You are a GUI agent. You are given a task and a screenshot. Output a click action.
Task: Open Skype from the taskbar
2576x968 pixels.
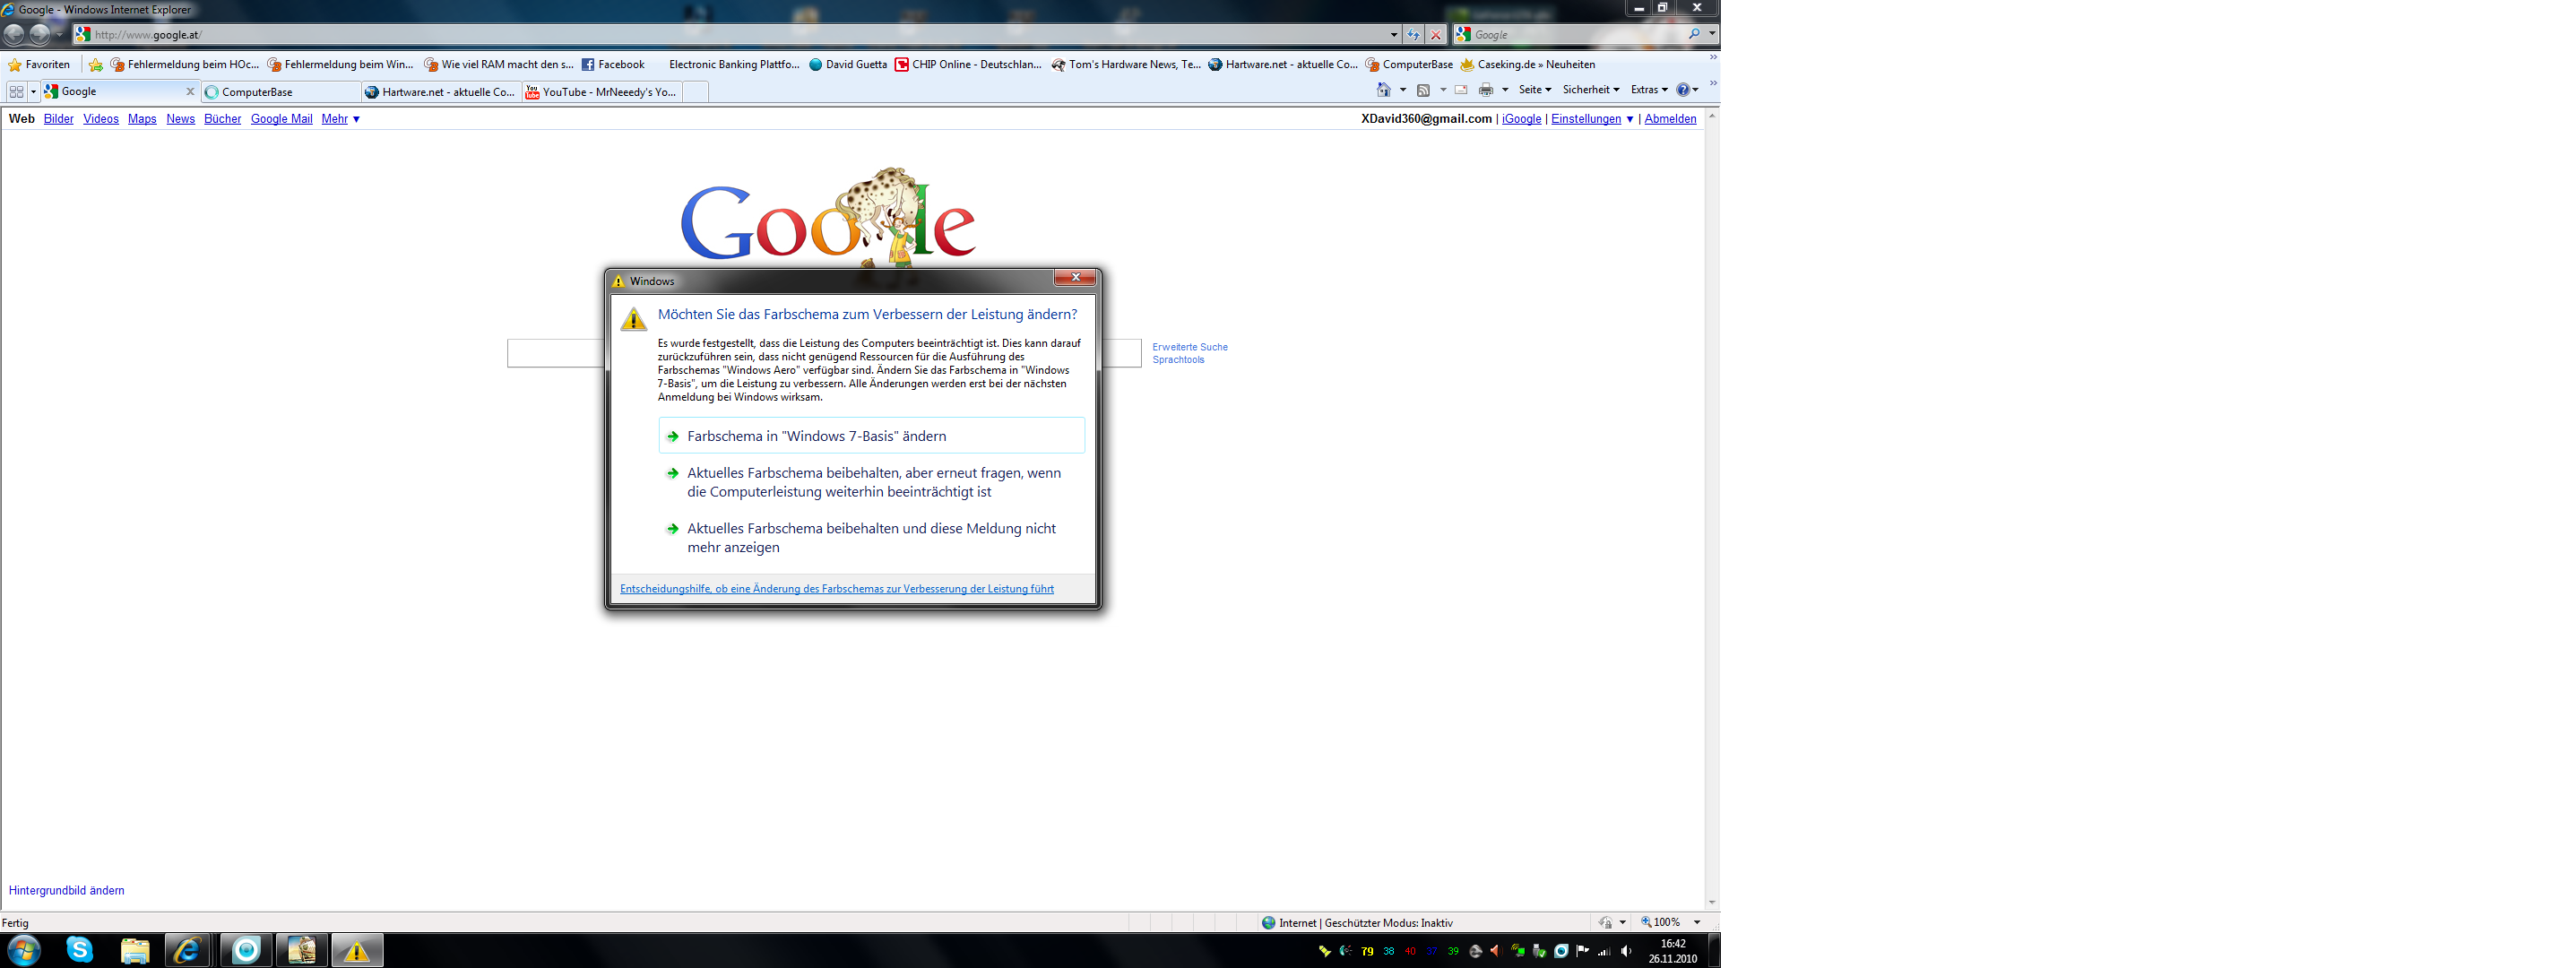pos(79,949)
